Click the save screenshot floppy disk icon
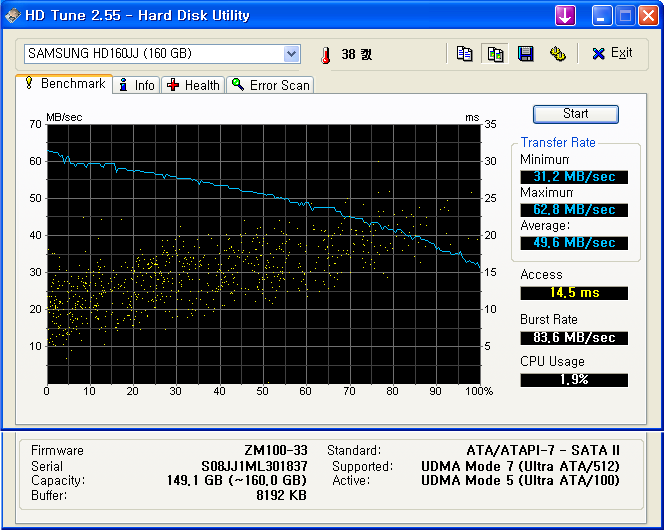 pos(525,54)
